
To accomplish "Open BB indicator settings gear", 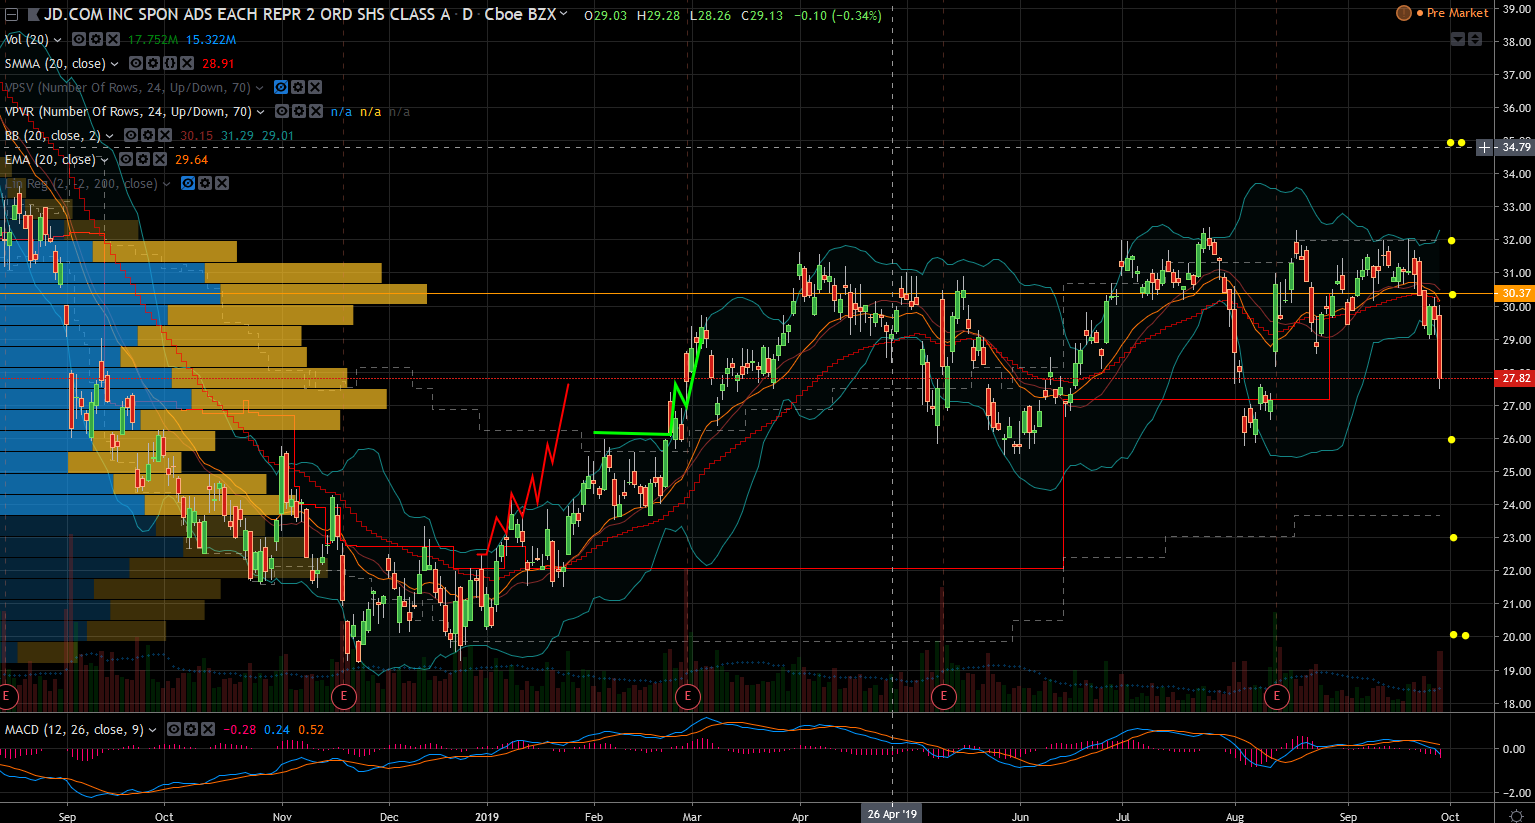I will point(148,136).
